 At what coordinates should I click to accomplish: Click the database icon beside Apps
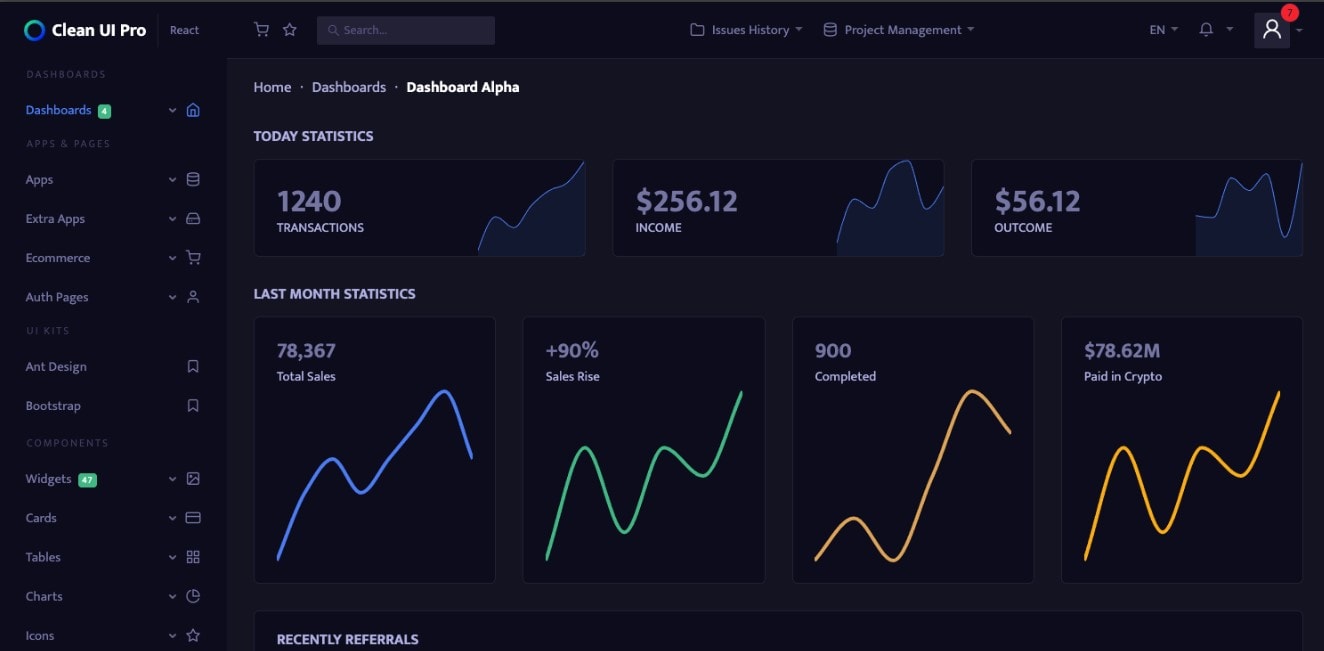pos(193,180)
